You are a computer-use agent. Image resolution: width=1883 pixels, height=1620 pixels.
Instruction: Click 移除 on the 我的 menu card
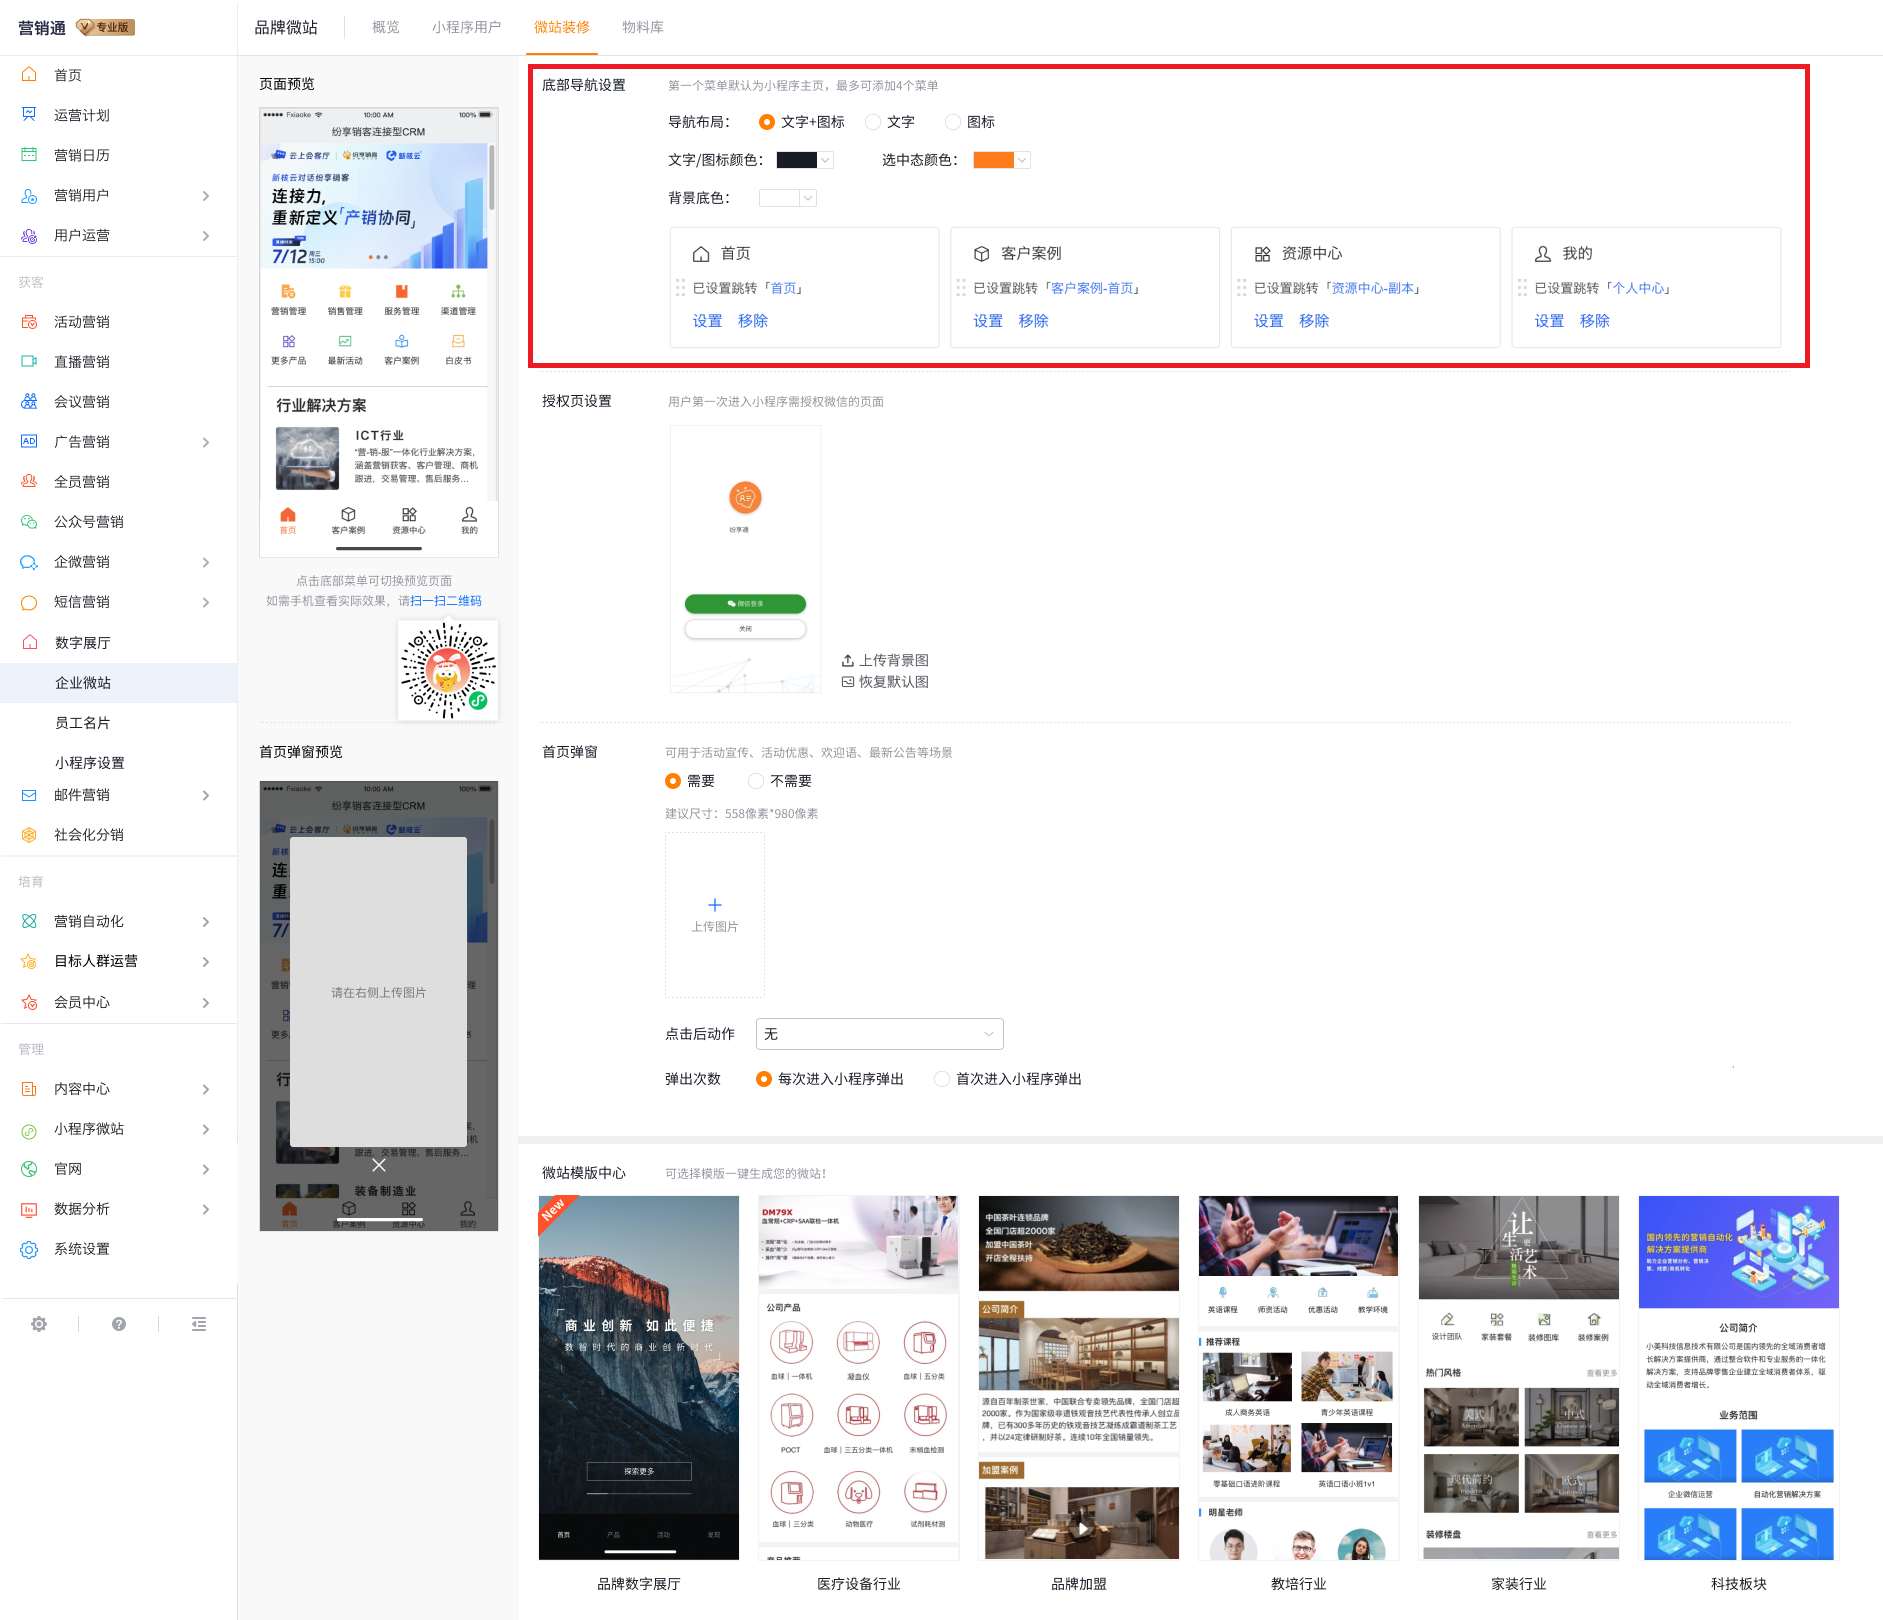[1594, 320]
